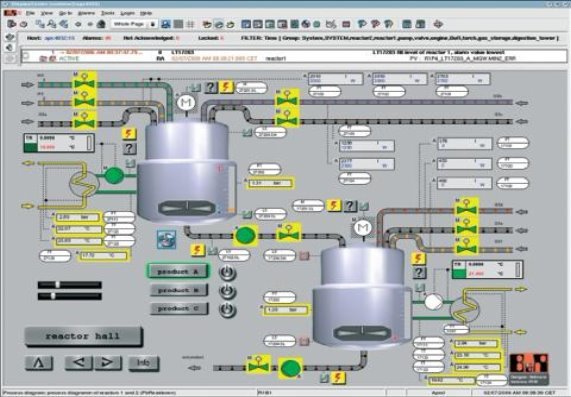Click the ACTIVE status in the alarm row
The image size is (571, 397).
click(x=69, y=58)
